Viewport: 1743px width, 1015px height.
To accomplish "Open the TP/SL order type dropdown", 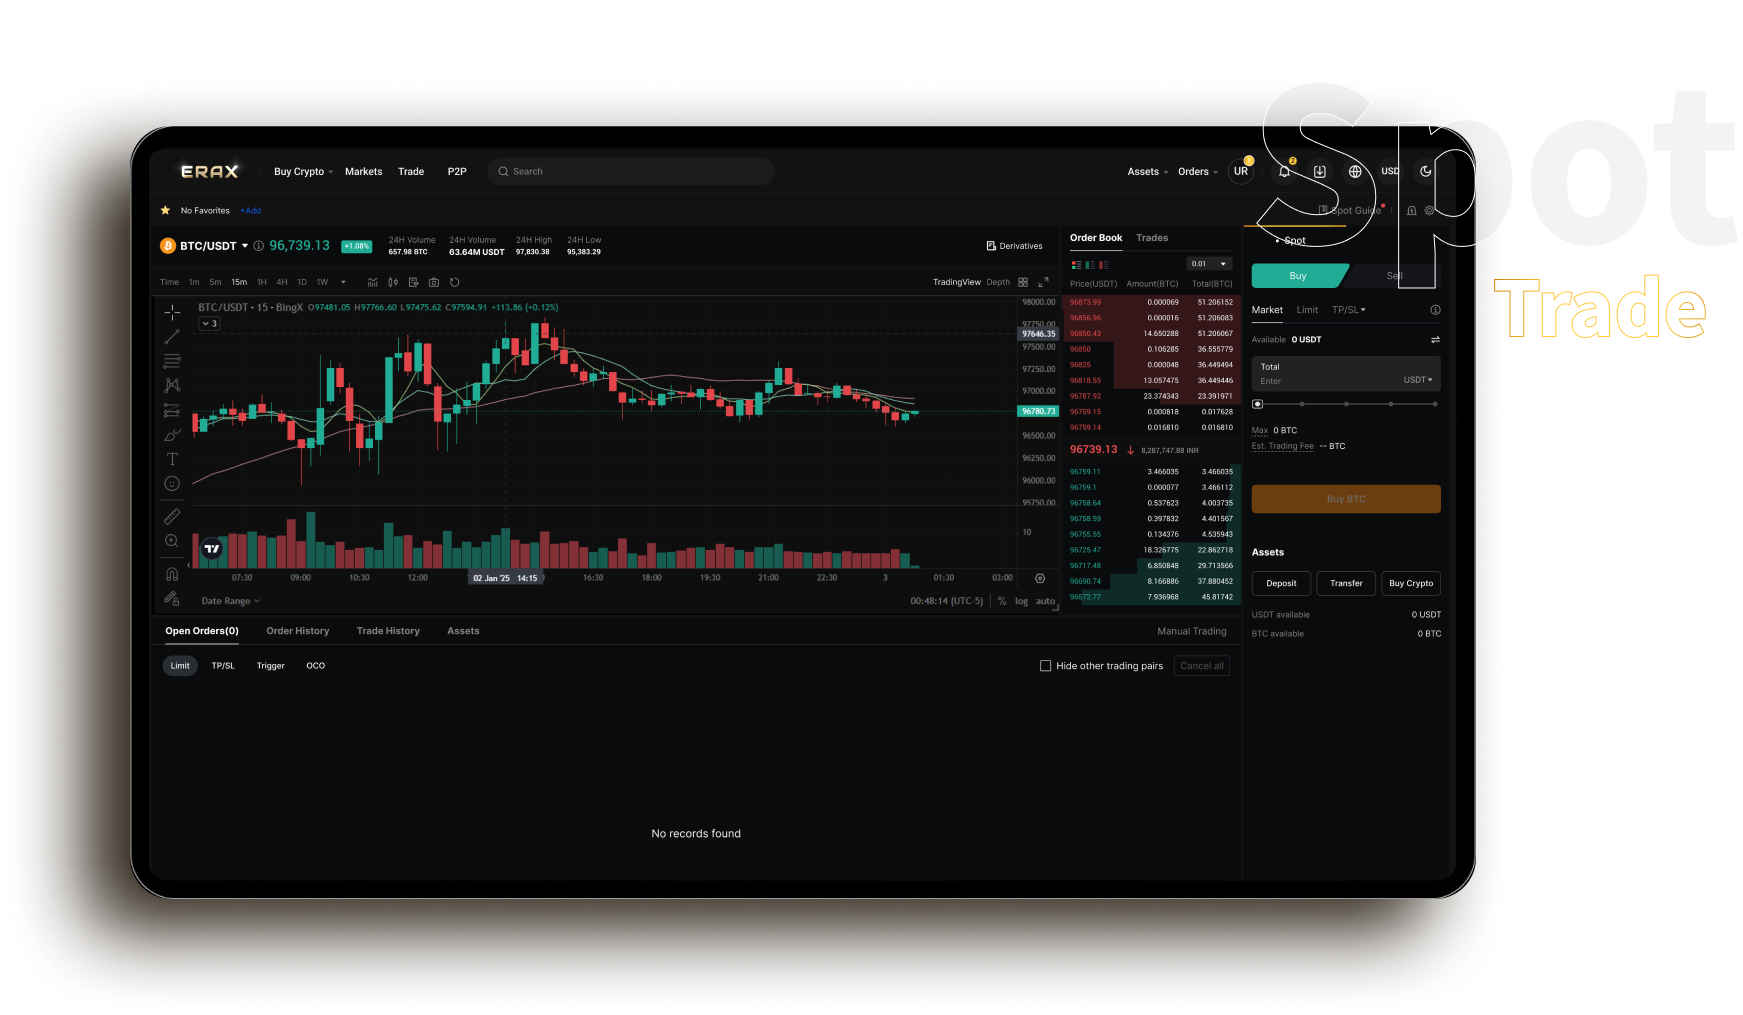I will click(1348, 310).
